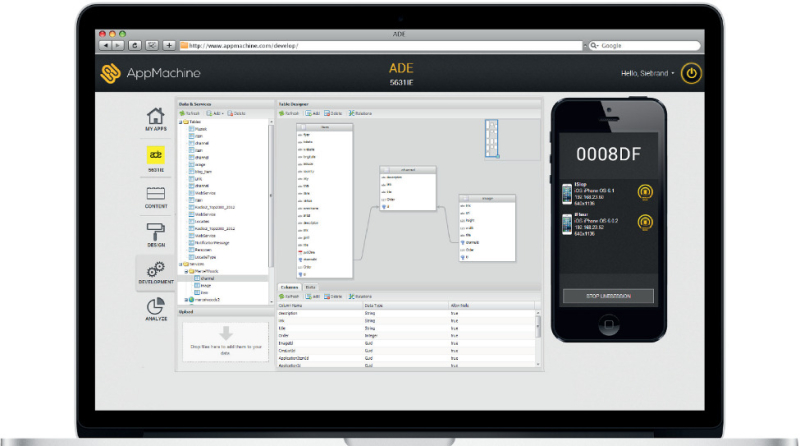Click the item table header in designer
800x446 pixels.
point(324,127)
